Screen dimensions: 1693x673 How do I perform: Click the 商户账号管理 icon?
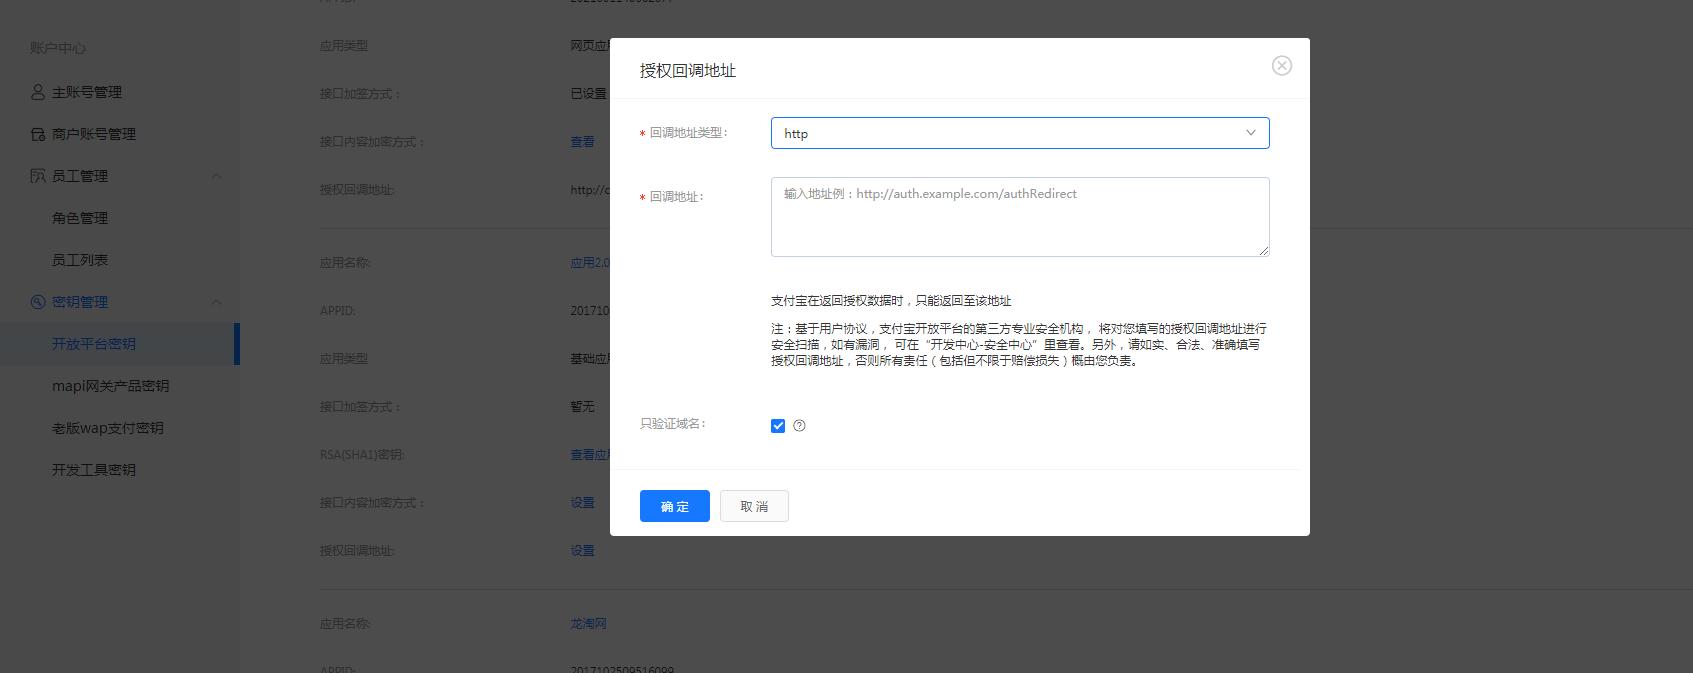[x=38, y=134]
